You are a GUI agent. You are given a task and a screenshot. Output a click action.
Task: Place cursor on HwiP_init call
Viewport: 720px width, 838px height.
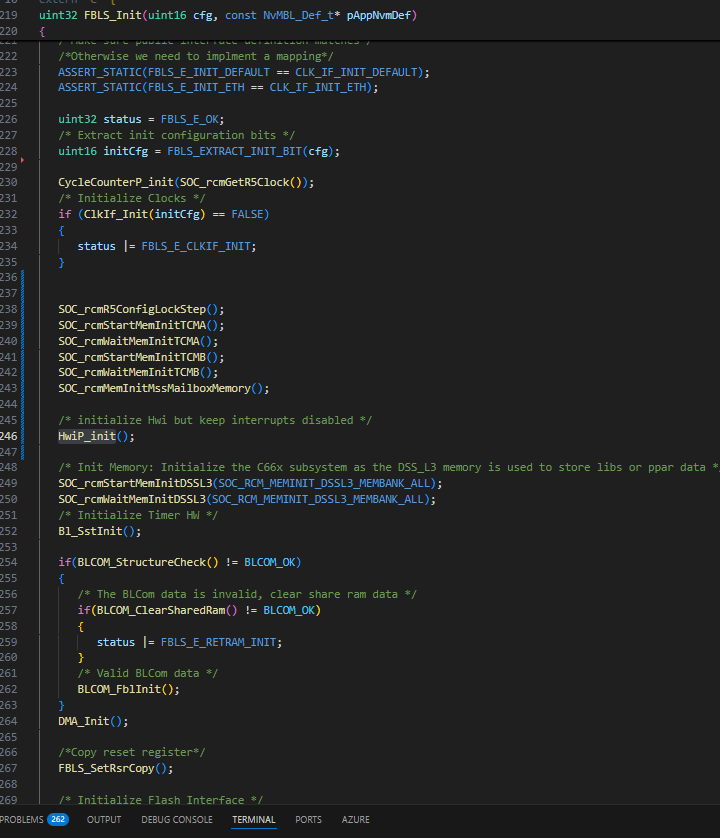click(87, 436)
